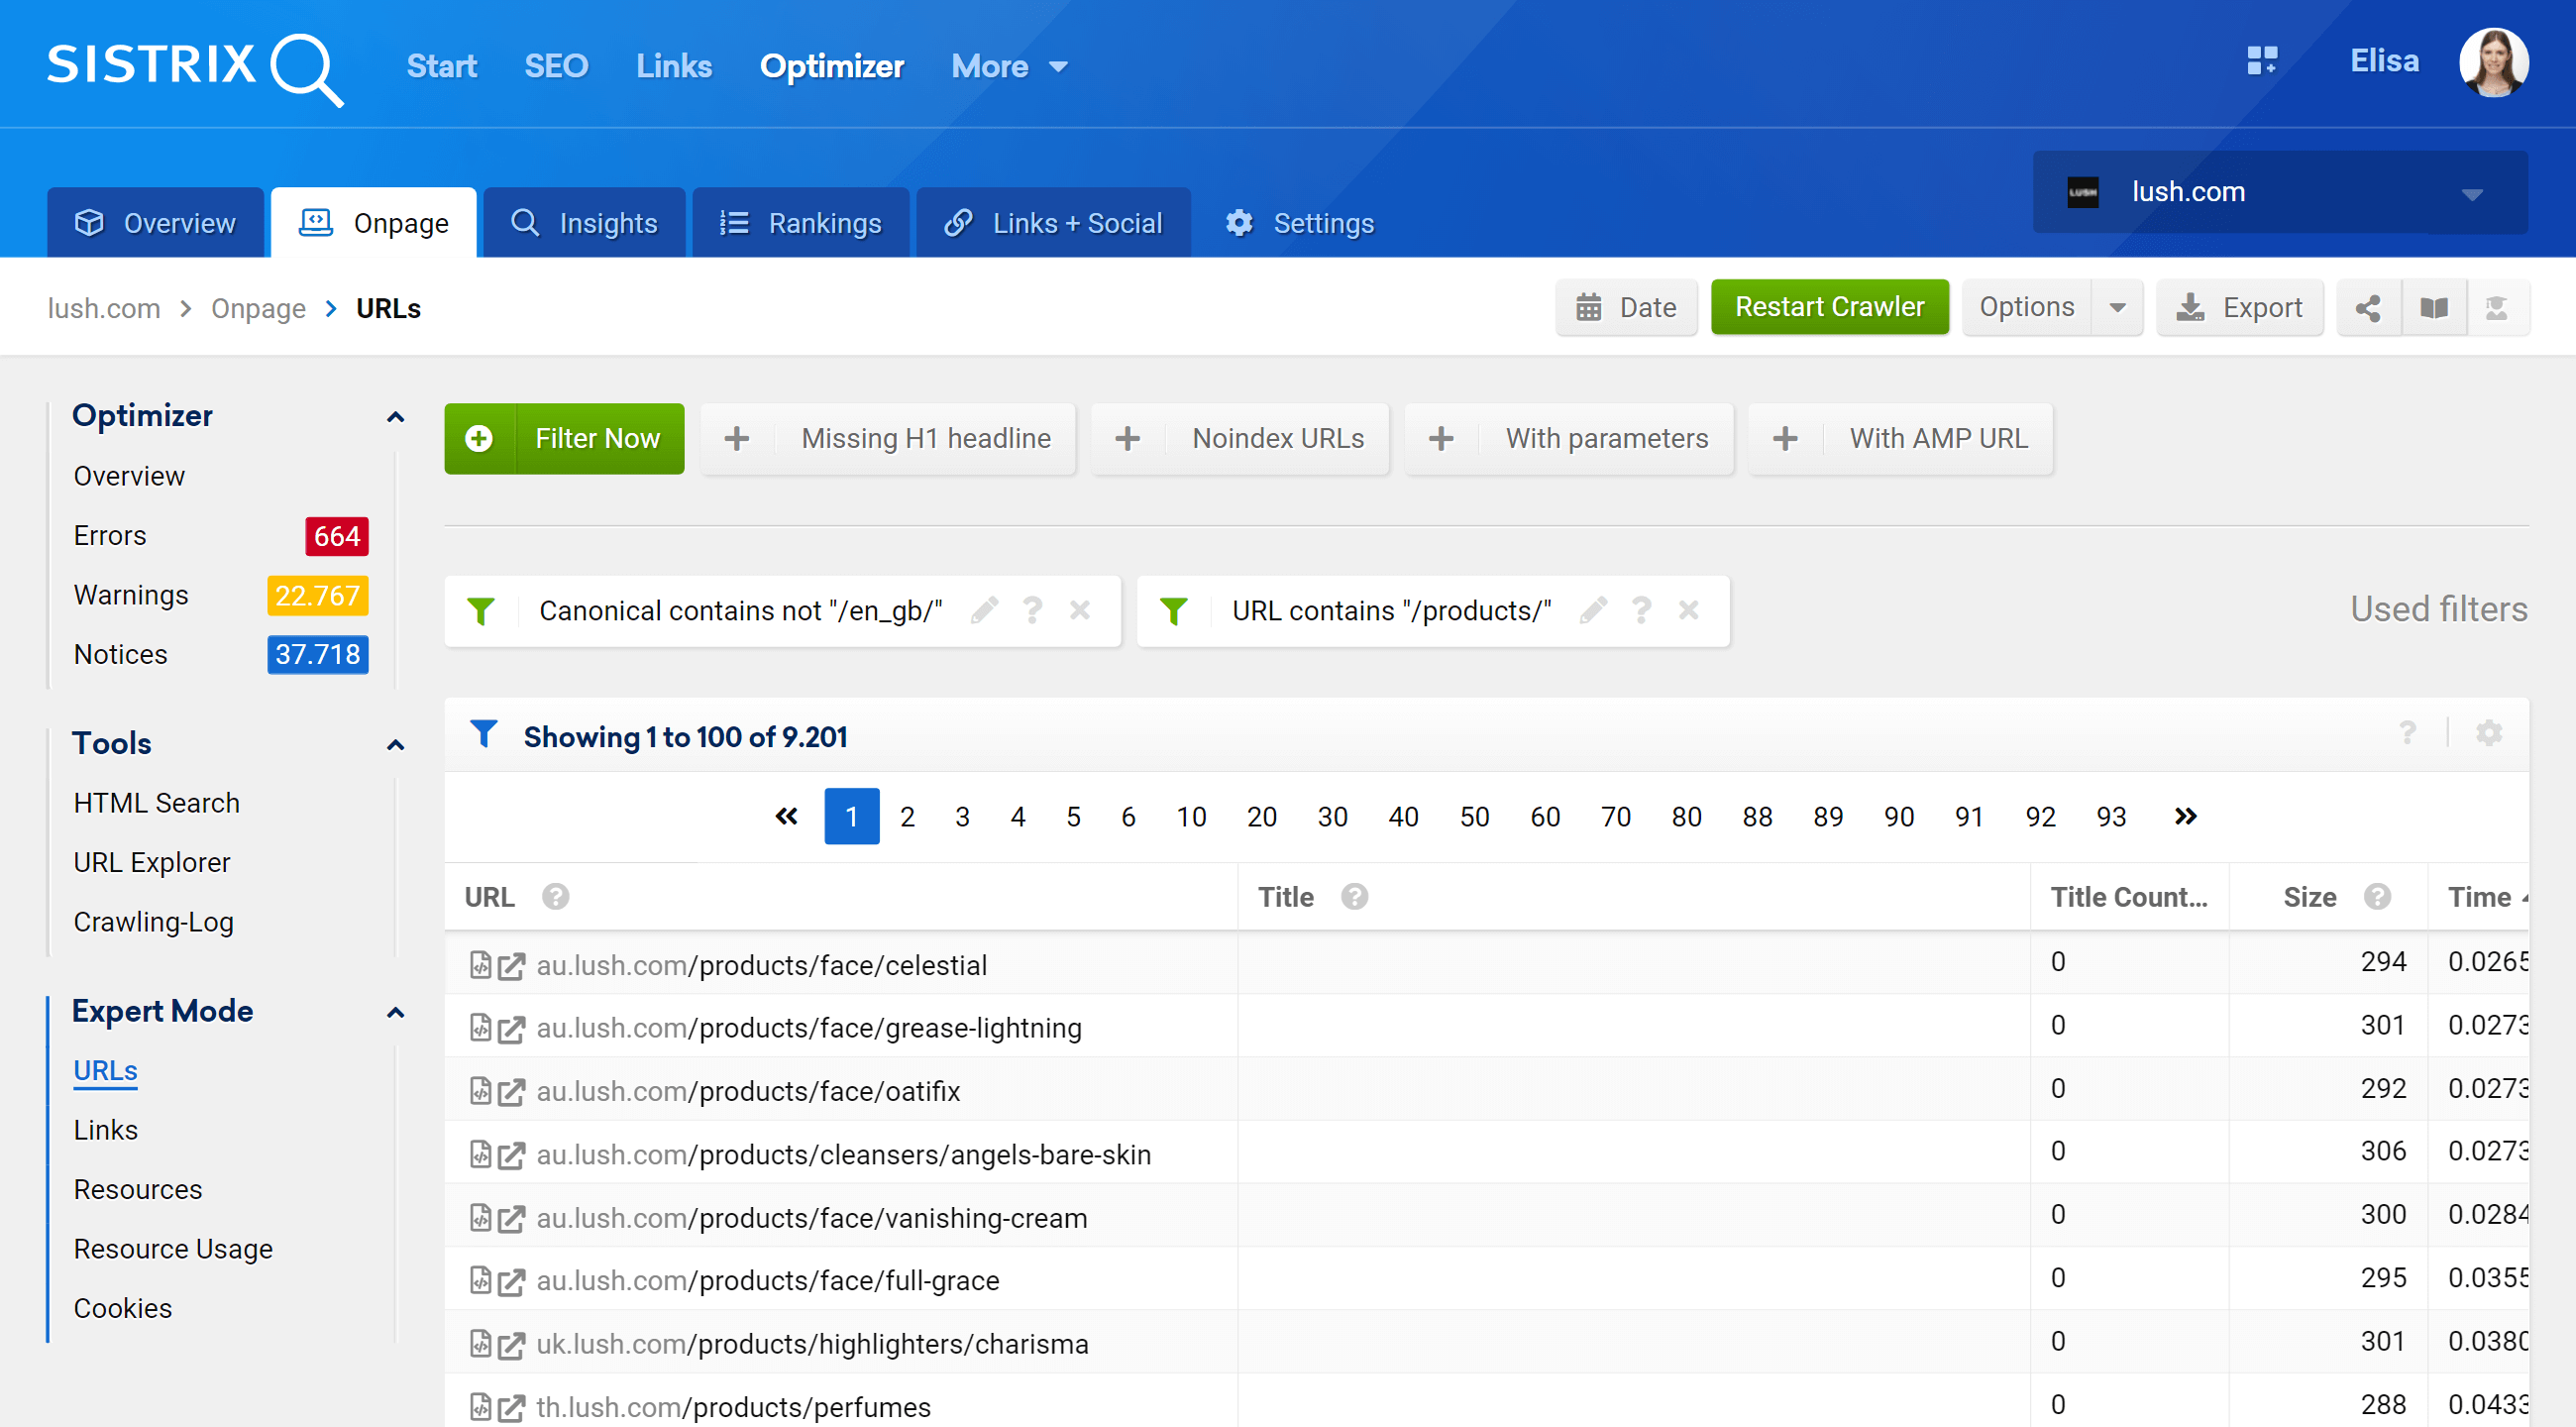Open external link for highlighters/charisma URL
The image size is (2576, 1427).
click(511, 1345)
